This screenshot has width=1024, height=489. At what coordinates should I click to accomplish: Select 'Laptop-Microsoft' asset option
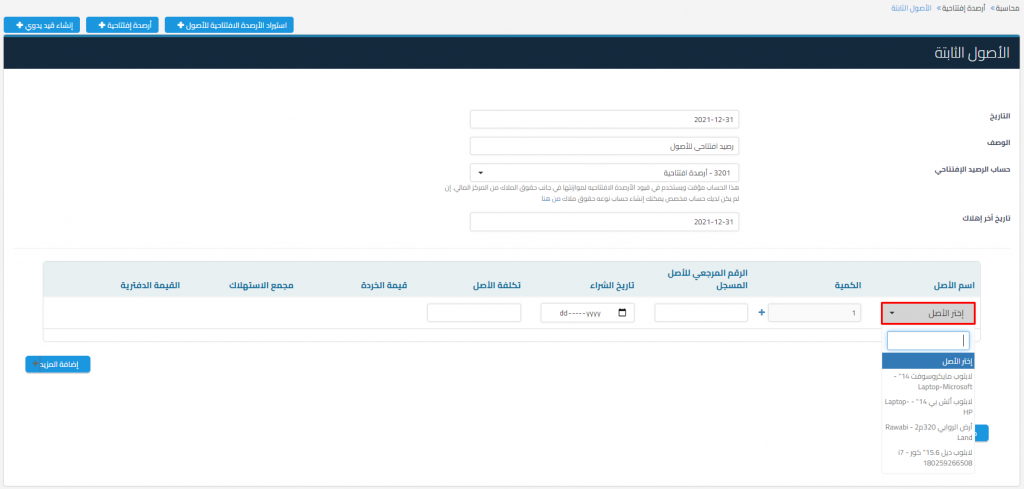(x=928, y=381)
